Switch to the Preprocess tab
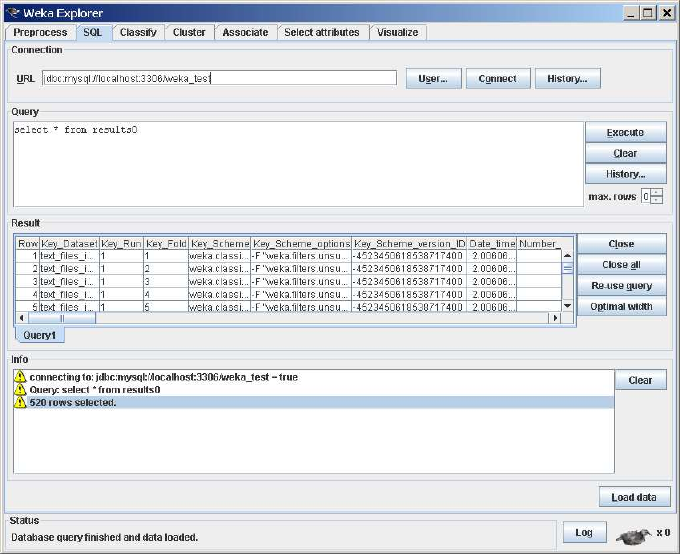680x554 pixels. point(40,33)
